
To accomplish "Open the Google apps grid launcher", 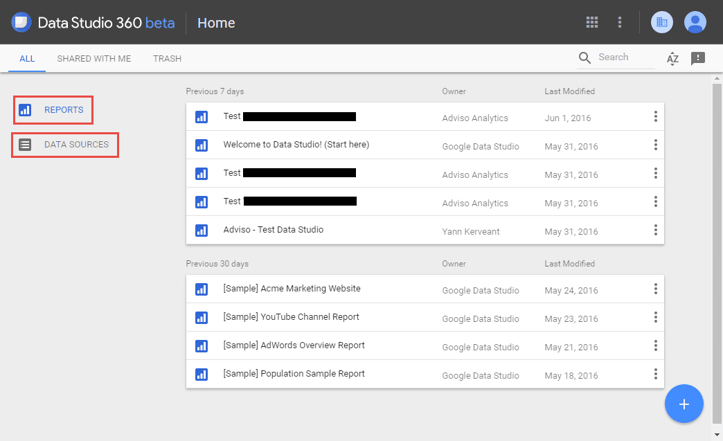I will pyautogui.click(x=592, y=22).
